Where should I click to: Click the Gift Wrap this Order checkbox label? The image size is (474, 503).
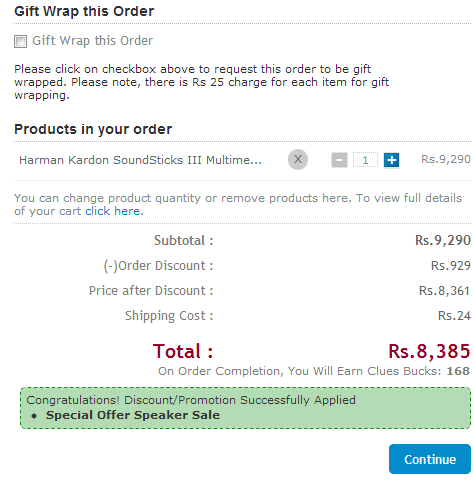tap(93, 41)
